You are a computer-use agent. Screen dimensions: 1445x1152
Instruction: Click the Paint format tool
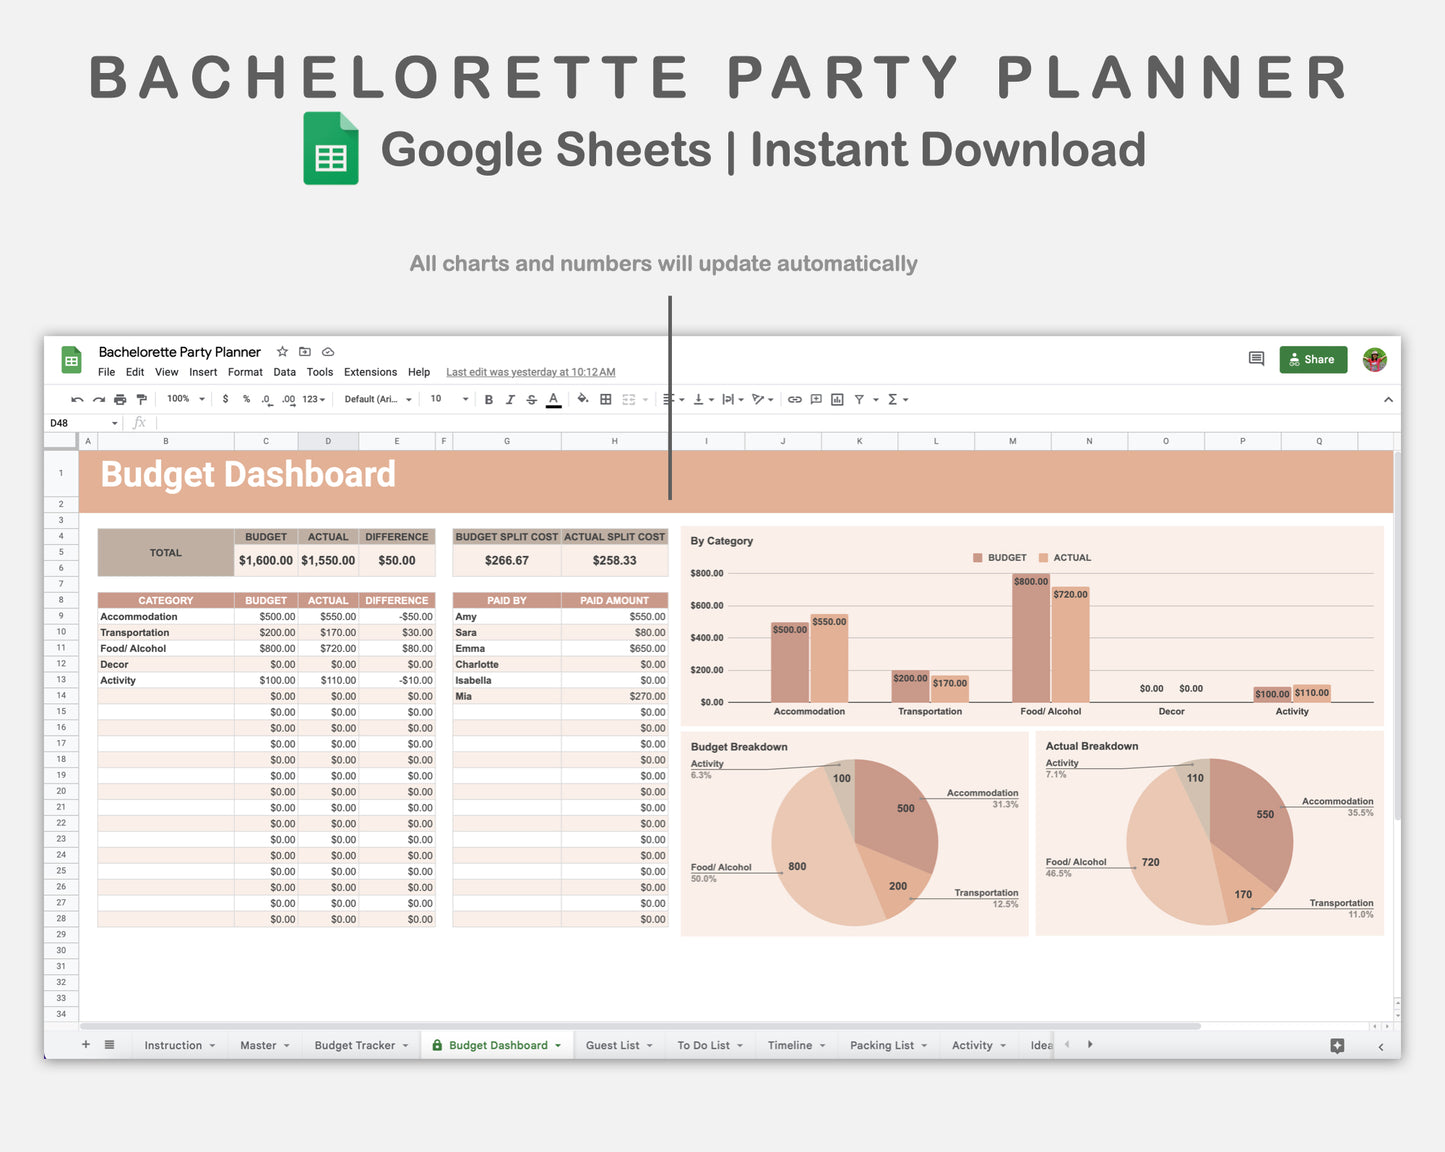coord(141,399)
